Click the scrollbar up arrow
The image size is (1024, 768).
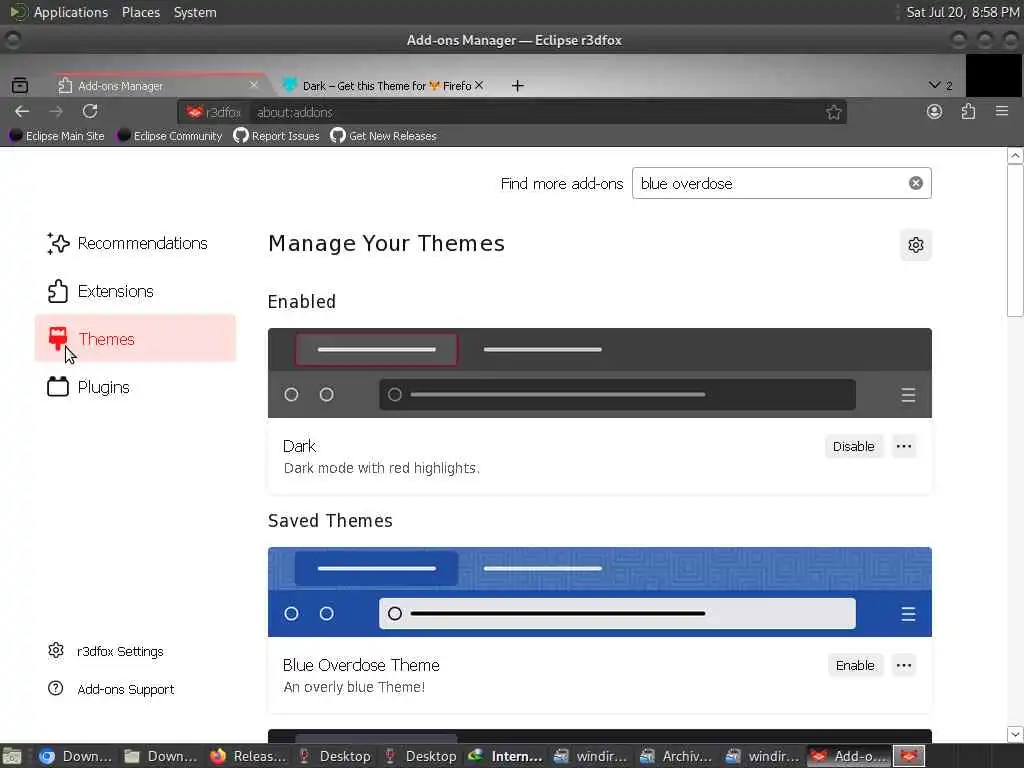click(x=1015, y=155)
